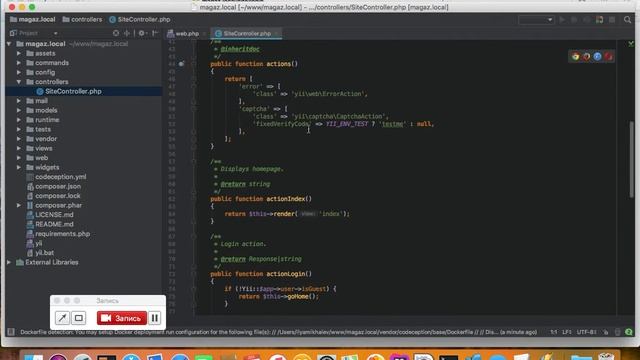Click the Docker detection message in status bar
Viewport: 640px width, 360px height.
(278, 332)
